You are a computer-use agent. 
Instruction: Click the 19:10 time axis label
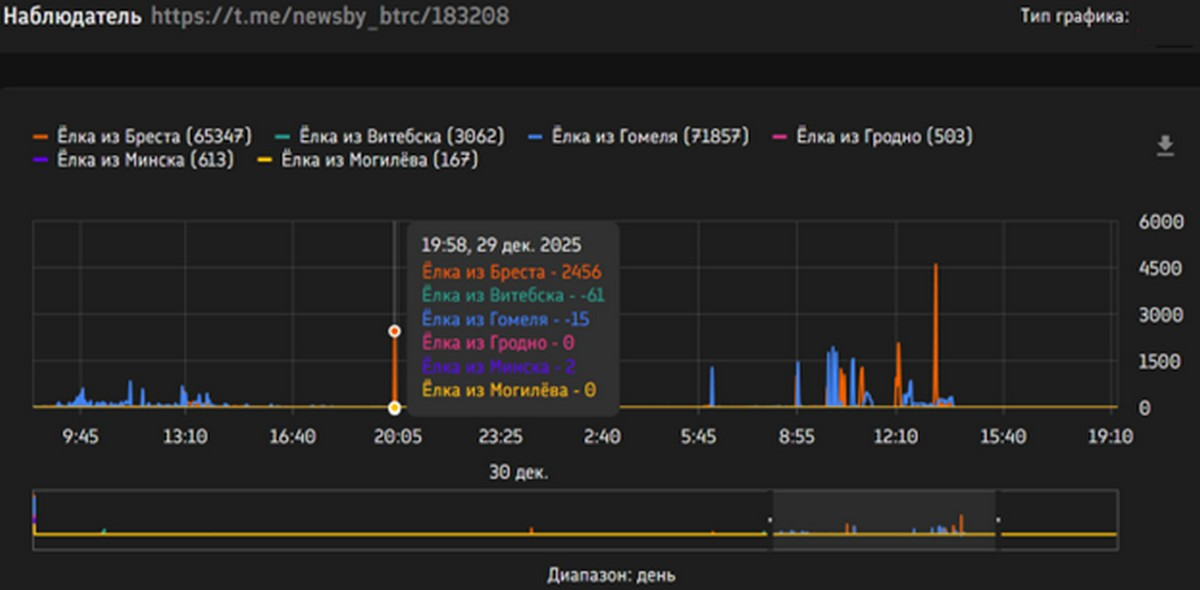[1110, 436]
